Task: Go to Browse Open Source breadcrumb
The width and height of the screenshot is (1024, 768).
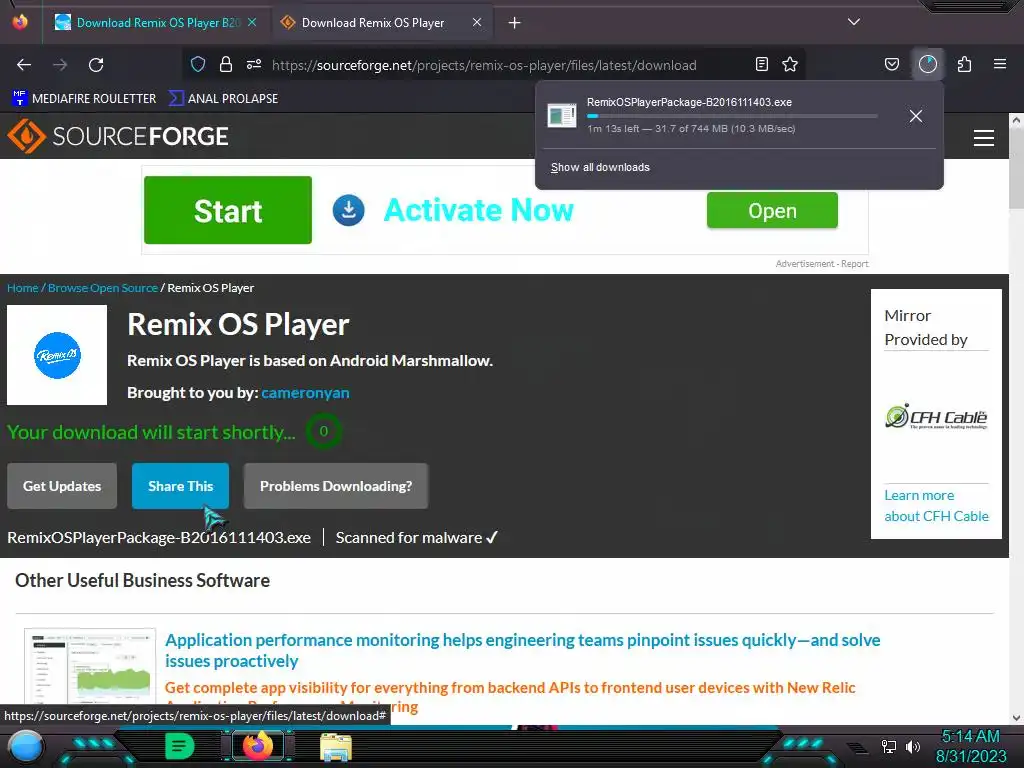Action: pos(103,288)
